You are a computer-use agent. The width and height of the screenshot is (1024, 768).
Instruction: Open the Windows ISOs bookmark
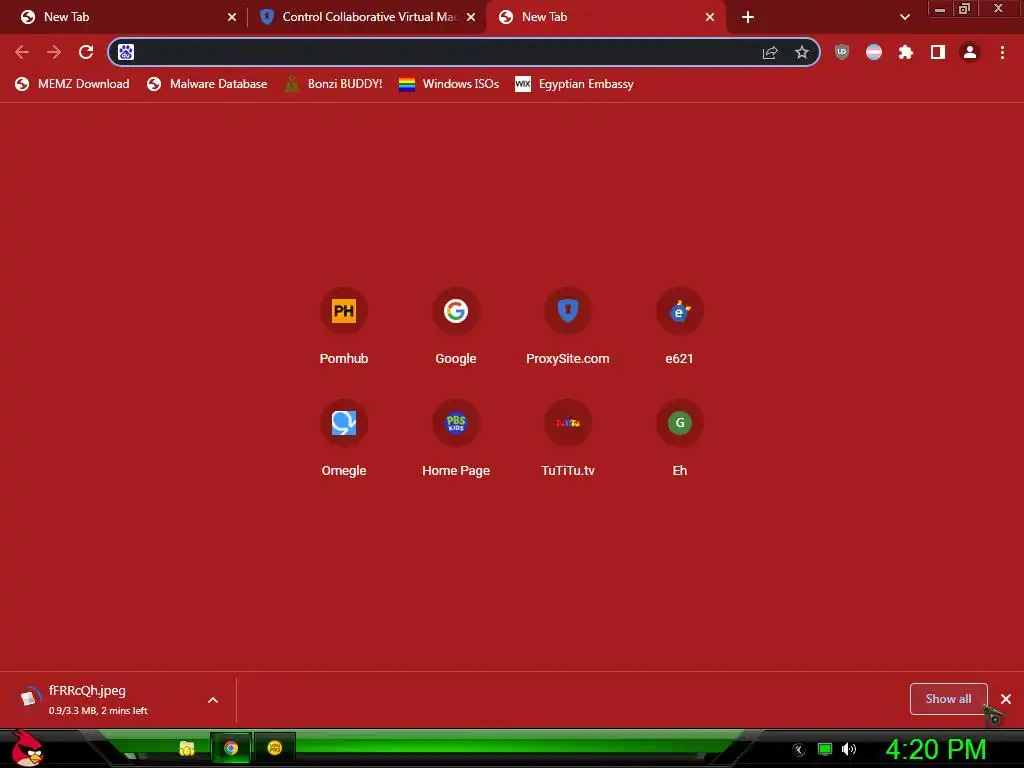point(449,84)
